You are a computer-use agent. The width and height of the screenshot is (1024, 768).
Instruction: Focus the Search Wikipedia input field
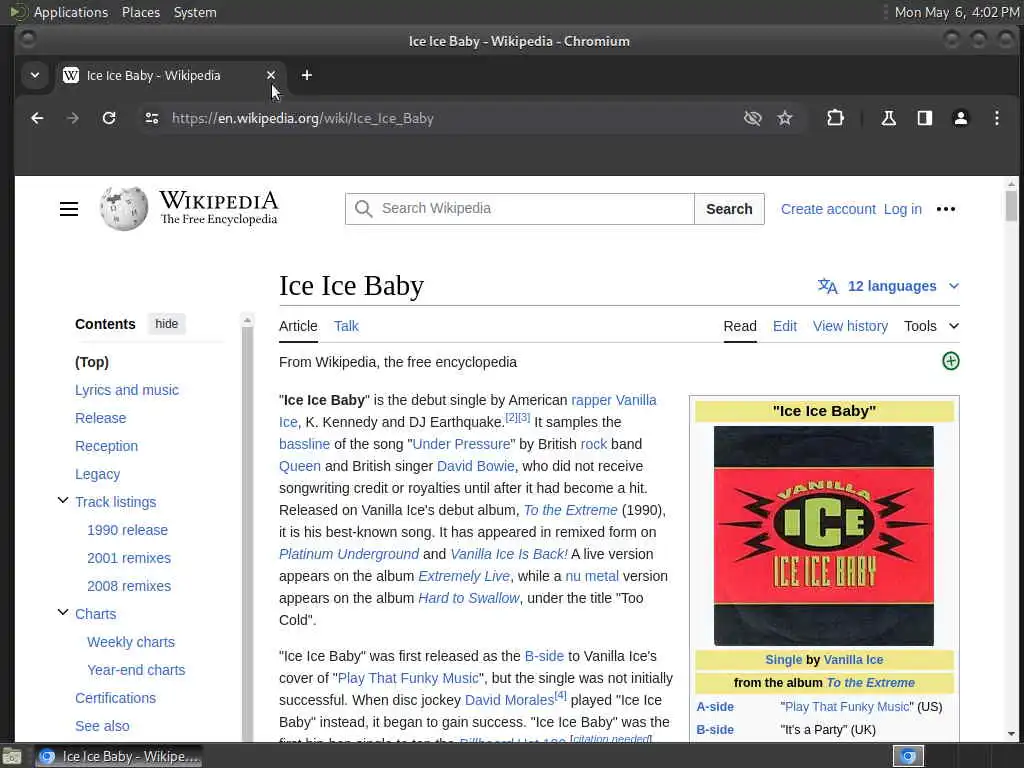(520, 209)
